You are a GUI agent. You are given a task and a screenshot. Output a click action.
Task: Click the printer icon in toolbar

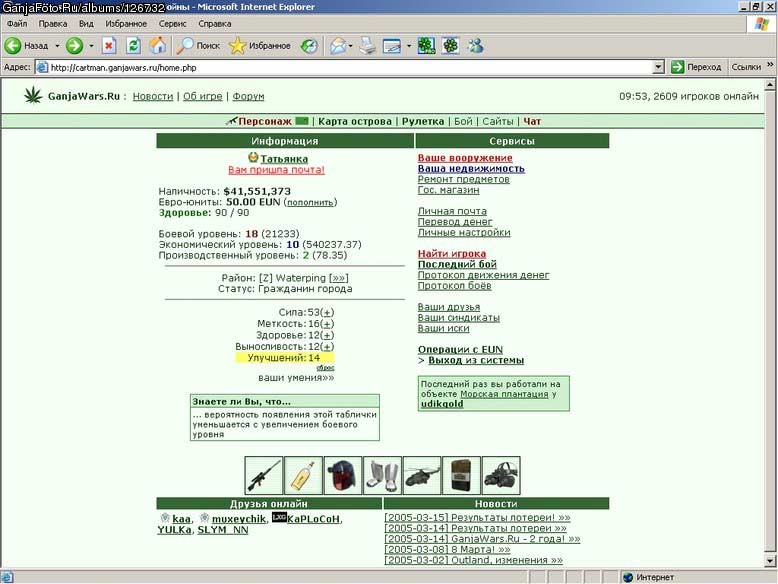[368, 46]
